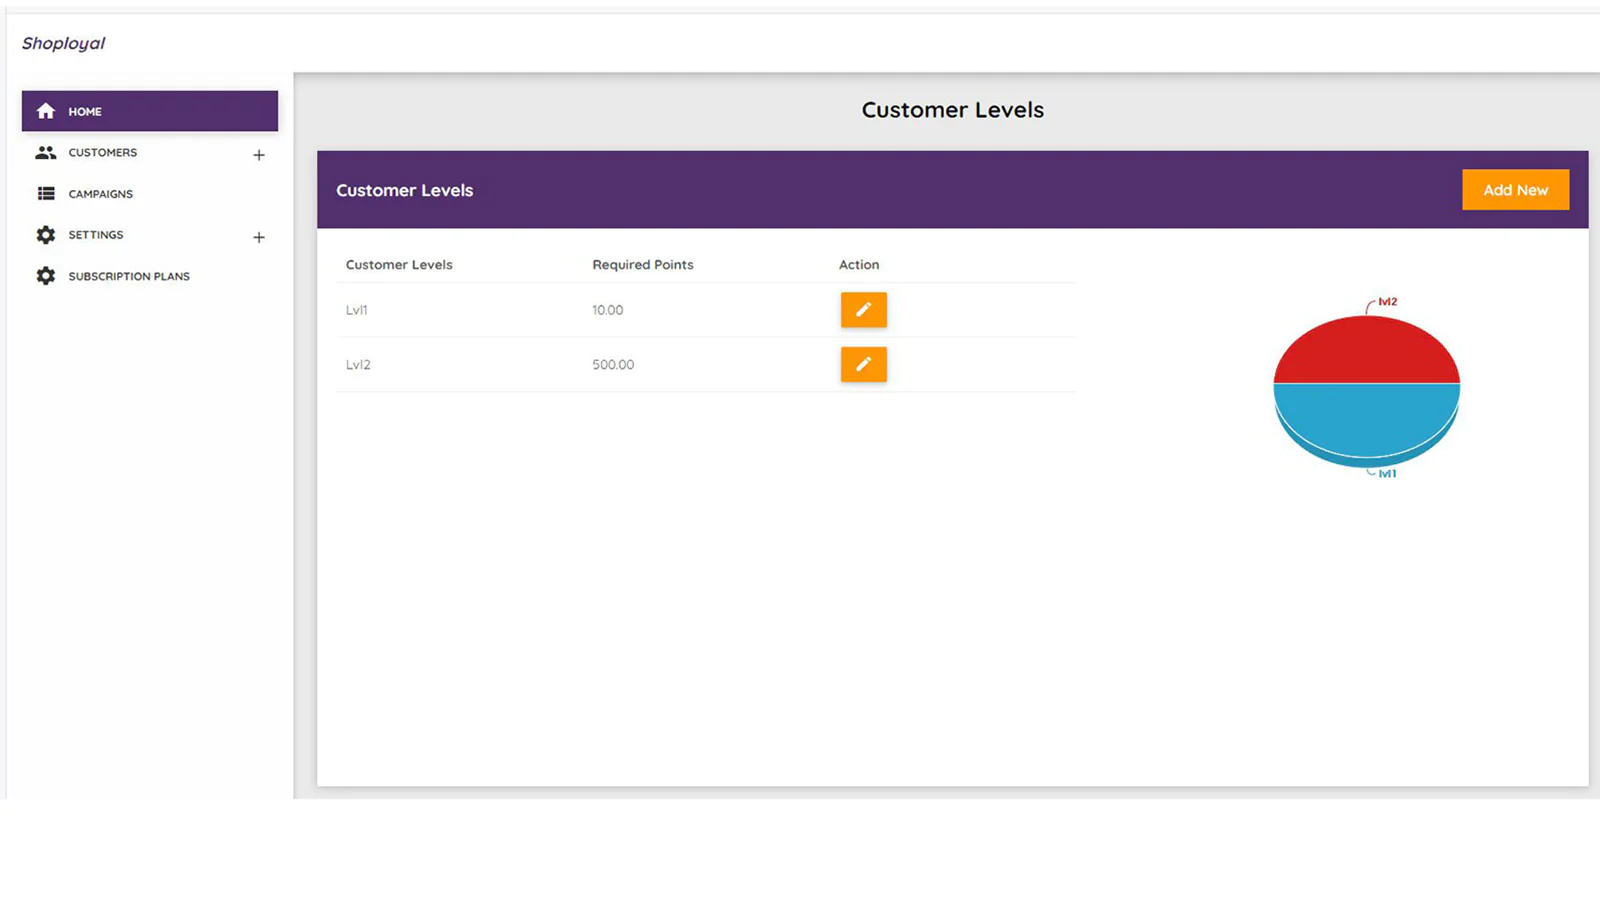The height and width of the screenshot is (900, 1600).
Task: Click the Shoployal logo
Action: click(63, 43)
